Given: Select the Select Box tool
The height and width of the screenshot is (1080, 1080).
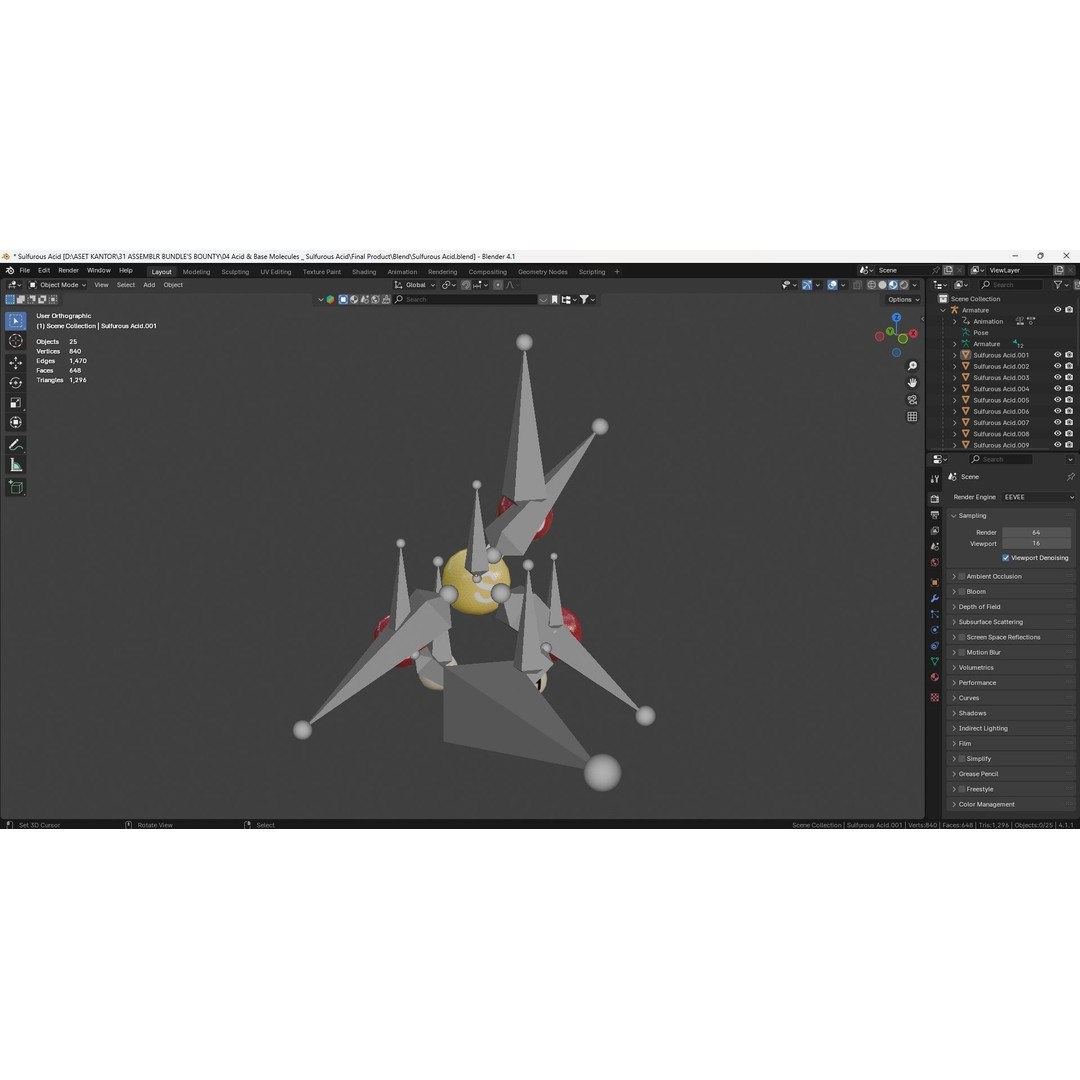Looking at the screenshot, I should (x=16, y=321).
